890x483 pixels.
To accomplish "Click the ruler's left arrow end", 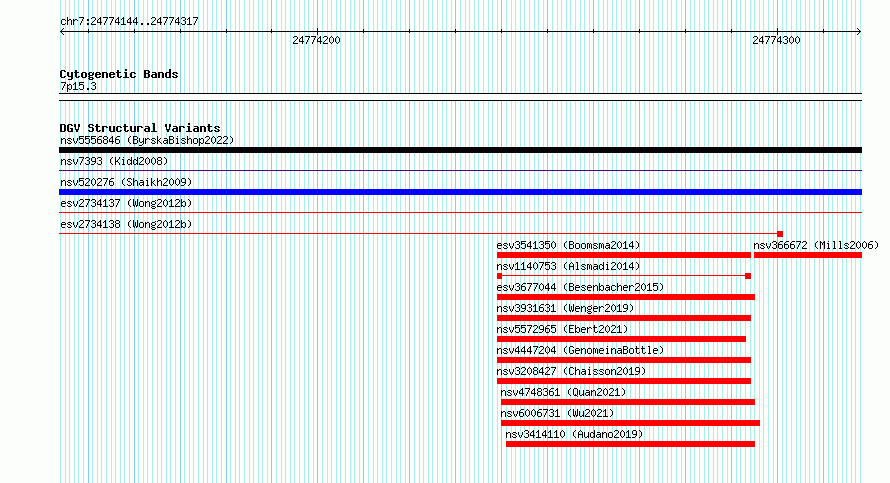I will click(x=62, y=31).
